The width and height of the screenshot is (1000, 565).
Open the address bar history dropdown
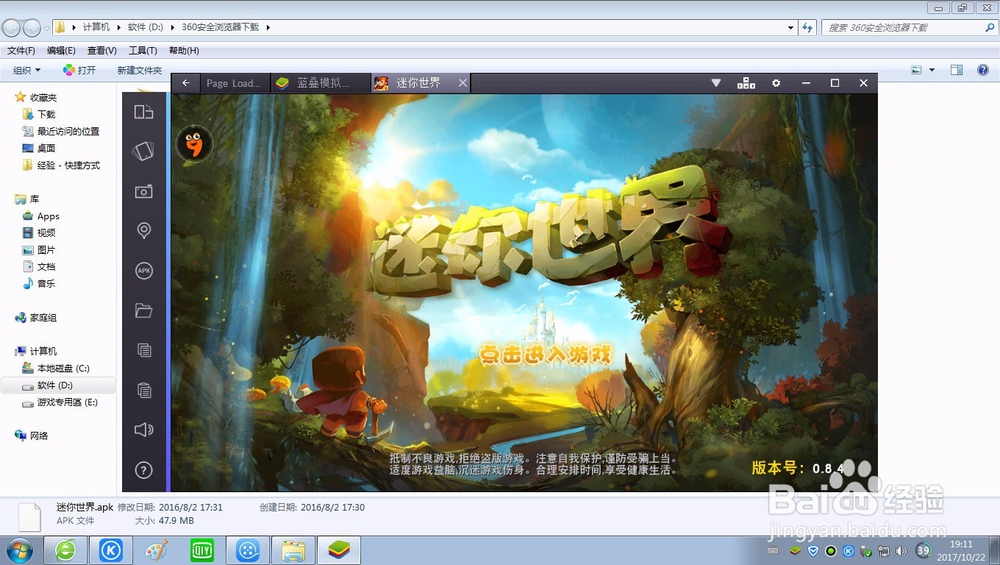pos(791,27)
